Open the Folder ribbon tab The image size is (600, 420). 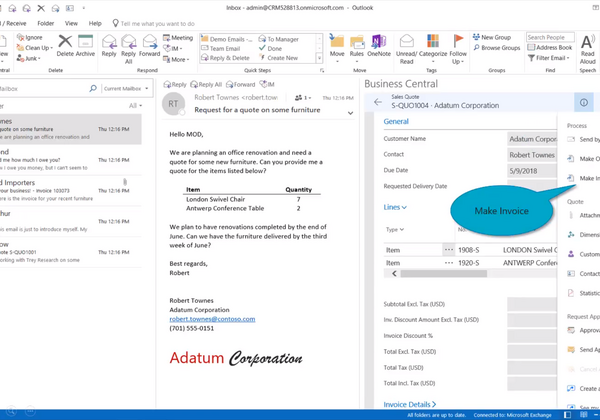(46, 23)
